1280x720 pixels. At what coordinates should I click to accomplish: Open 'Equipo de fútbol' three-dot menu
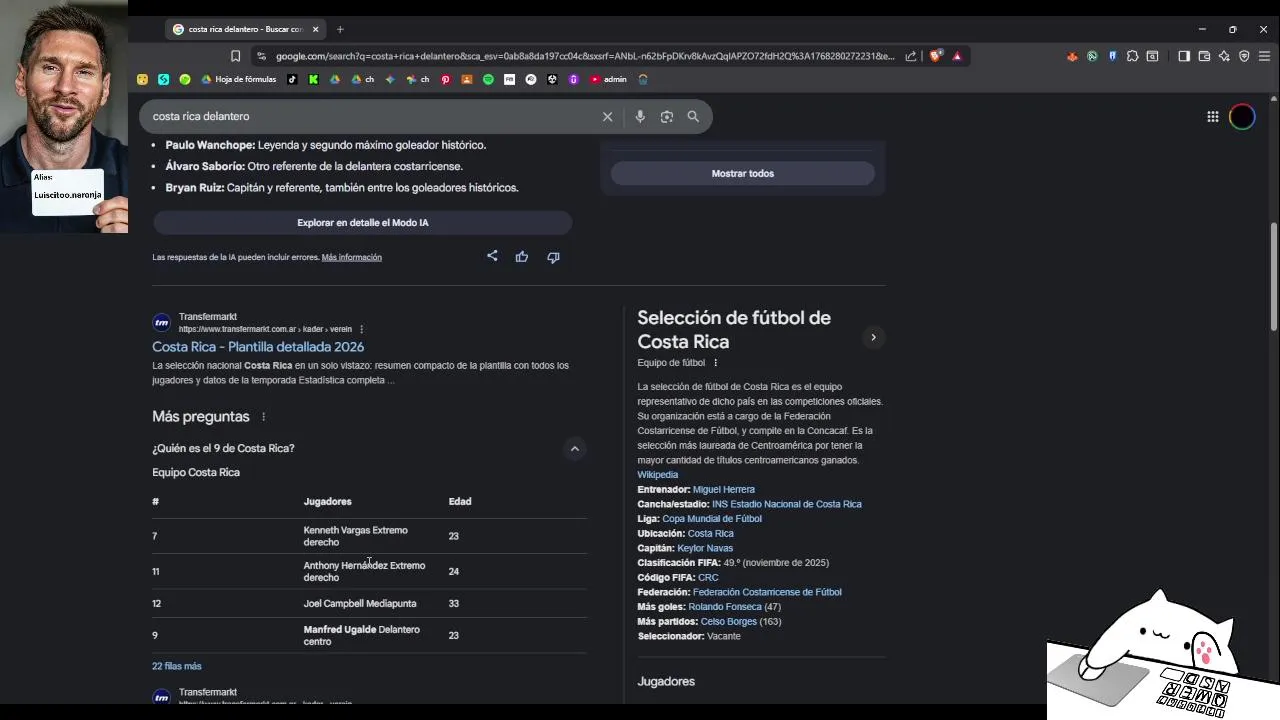(715, 363)
